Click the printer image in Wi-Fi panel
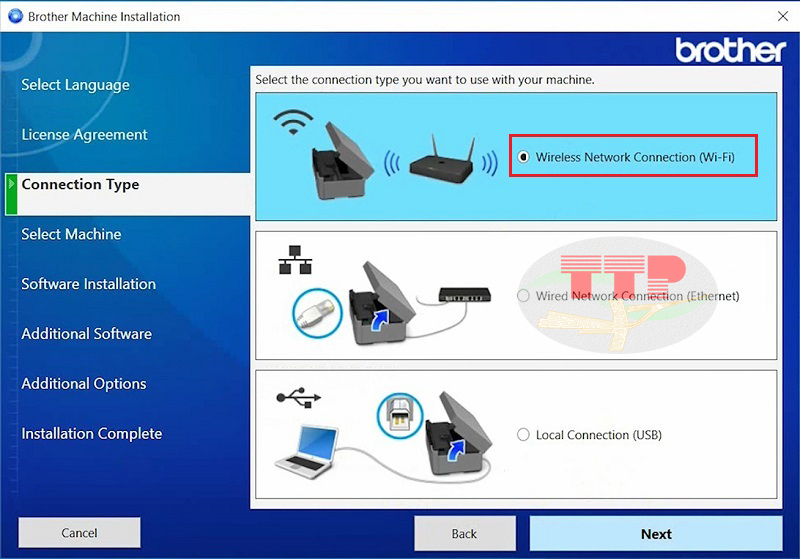The width and height of the screenshot is (800, 559). tap(341, 161)
